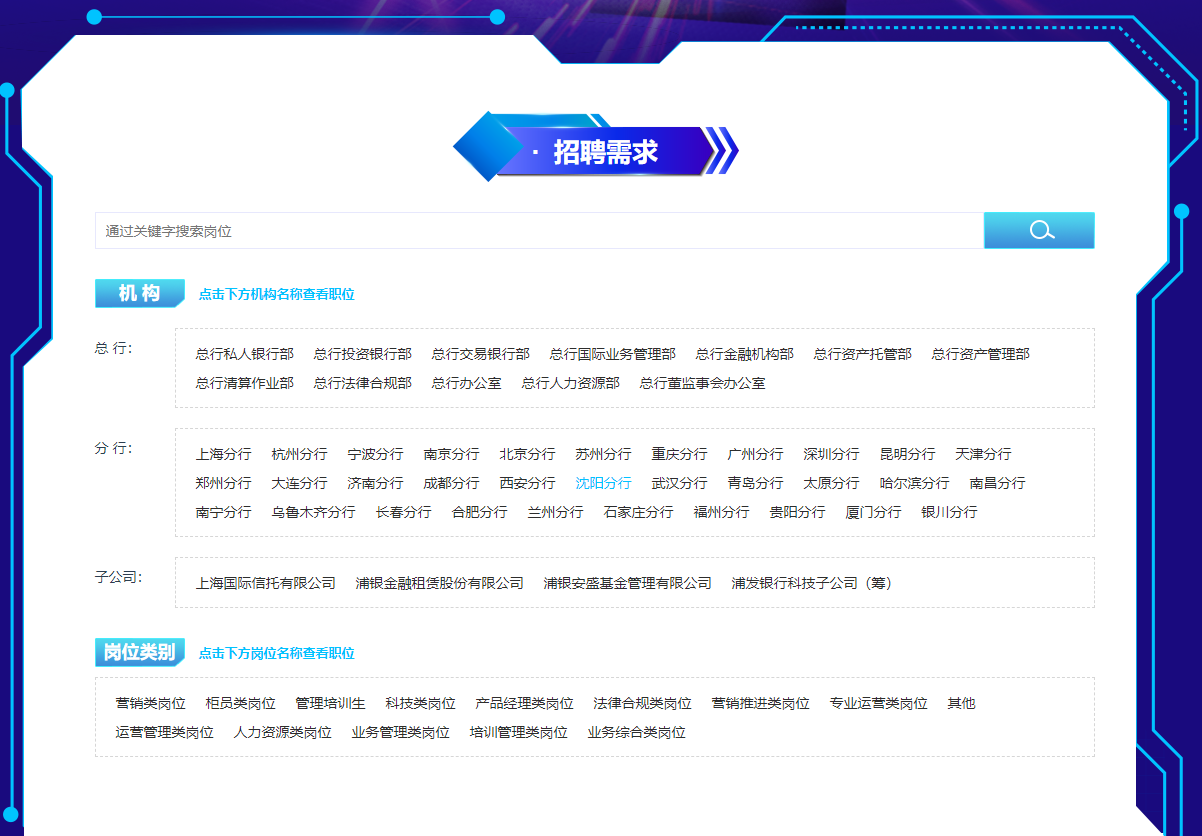
Task: Select 总行交易银行部 department
Action: (x=481, y=354)
